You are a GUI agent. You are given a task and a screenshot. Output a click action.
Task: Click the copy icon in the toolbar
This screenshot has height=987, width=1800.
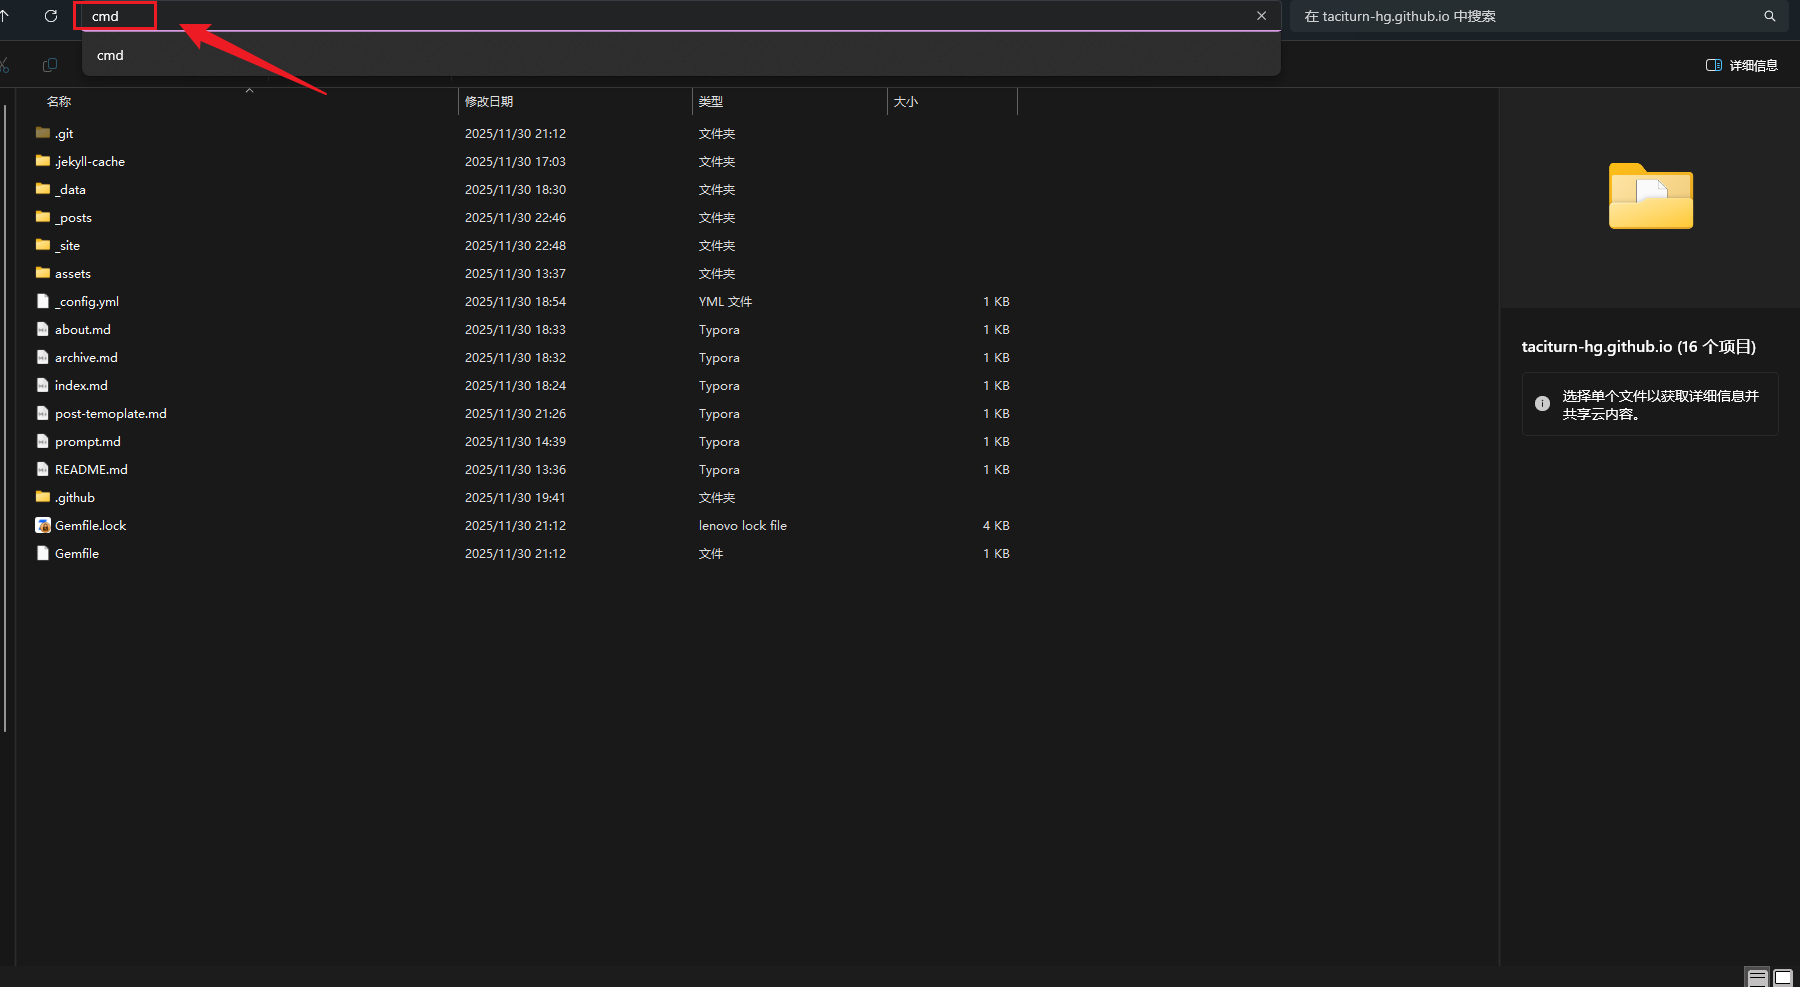click(x=50, y=65)
